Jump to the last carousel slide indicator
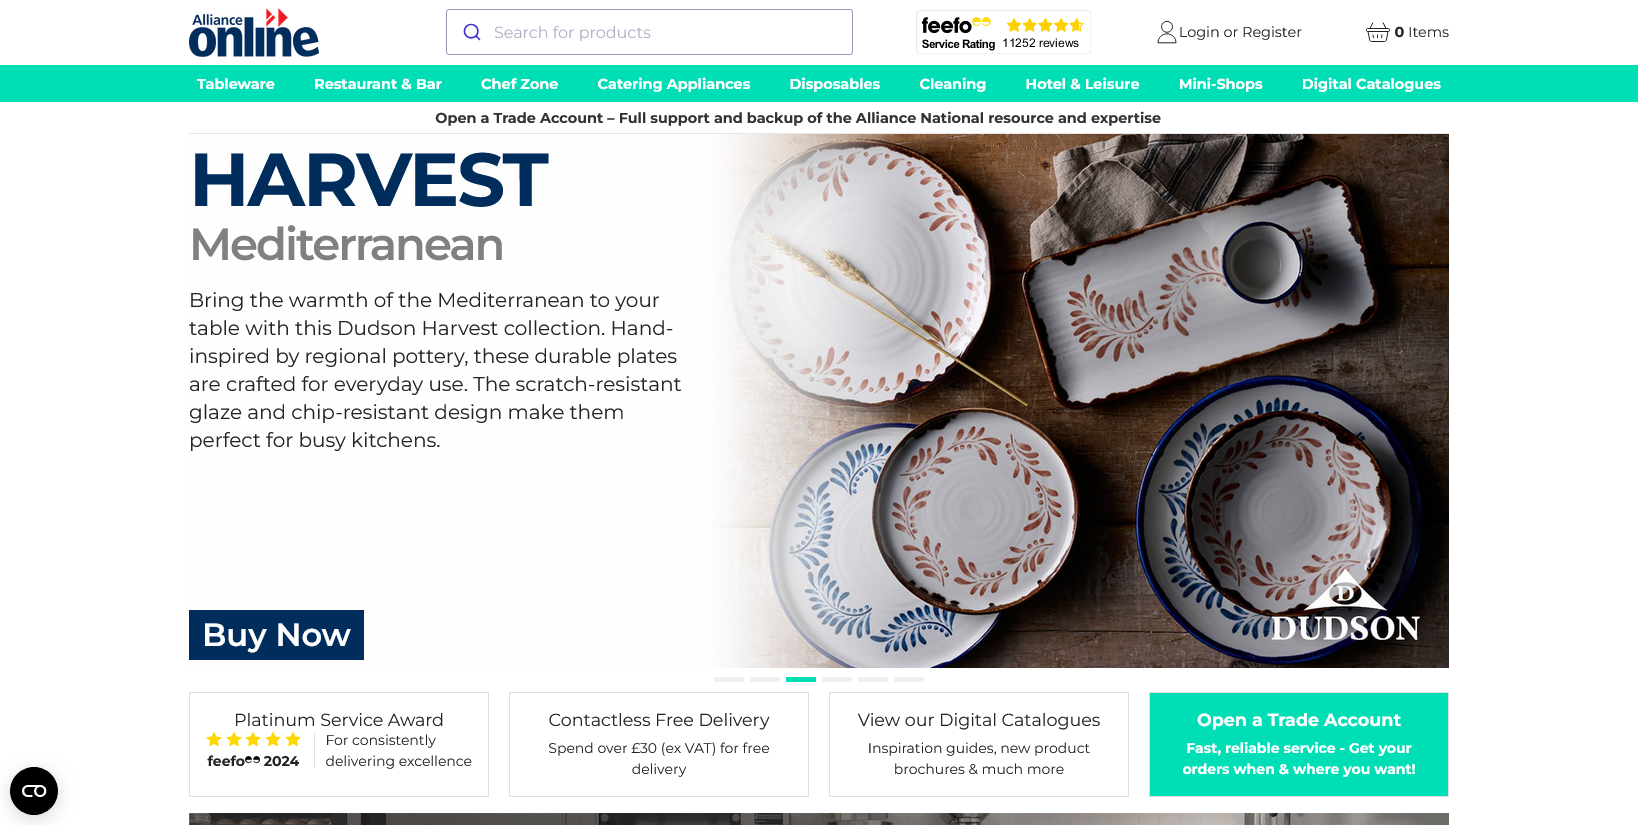Viewport: 1638px width, 825px height. pos(909,679)
